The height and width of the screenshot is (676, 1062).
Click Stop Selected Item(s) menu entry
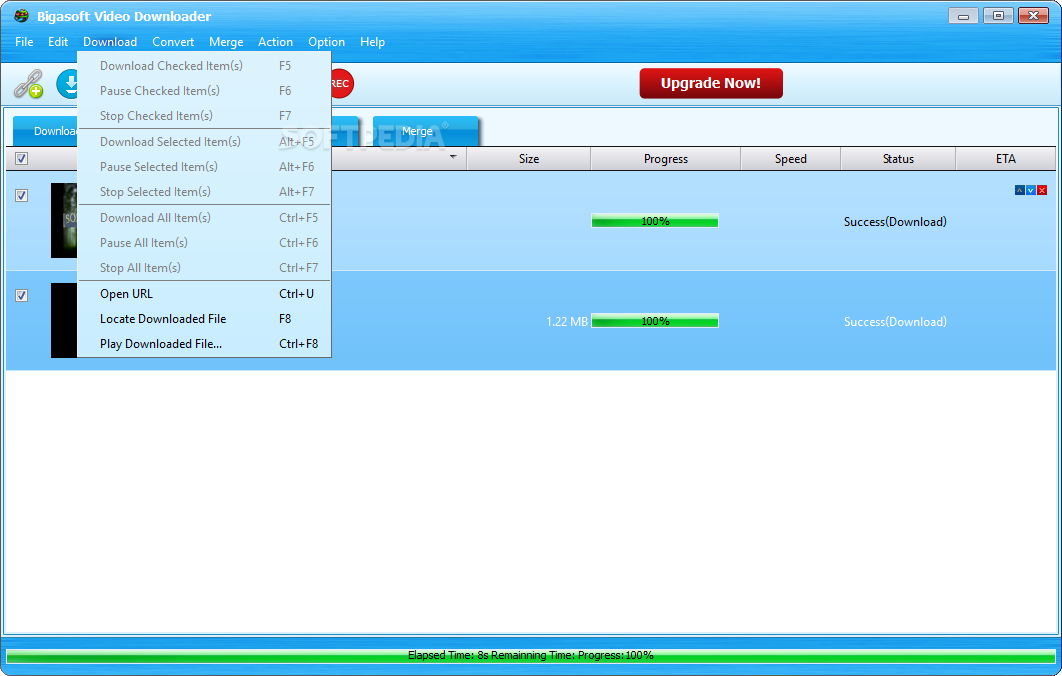[x=205, y=192]
